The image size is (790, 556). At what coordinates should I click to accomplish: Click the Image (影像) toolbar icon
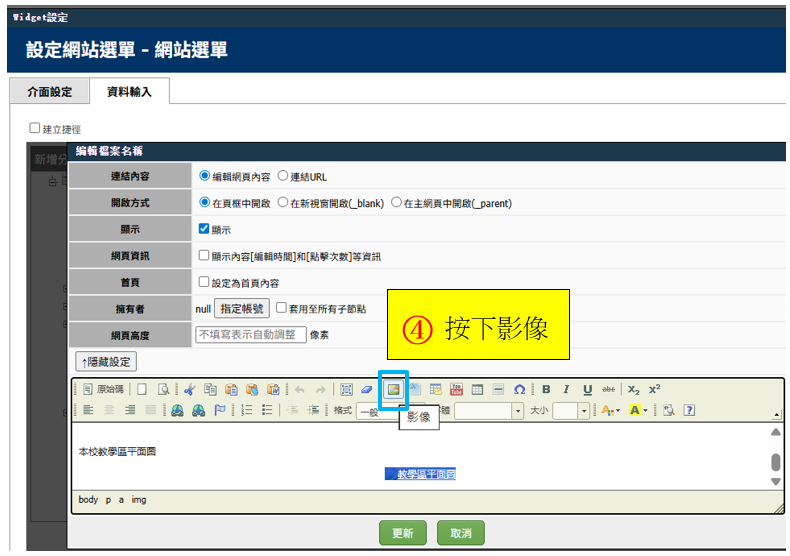[394, 389]
